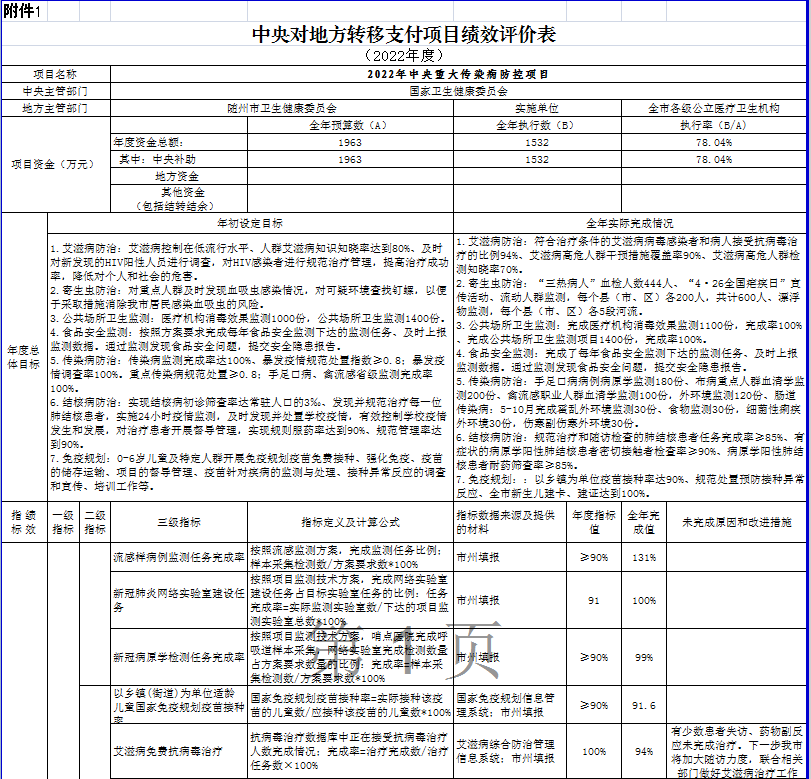Viewport: 811px width, 779px height.
Task: Click the 131% completion value
Action: [644, 557]
